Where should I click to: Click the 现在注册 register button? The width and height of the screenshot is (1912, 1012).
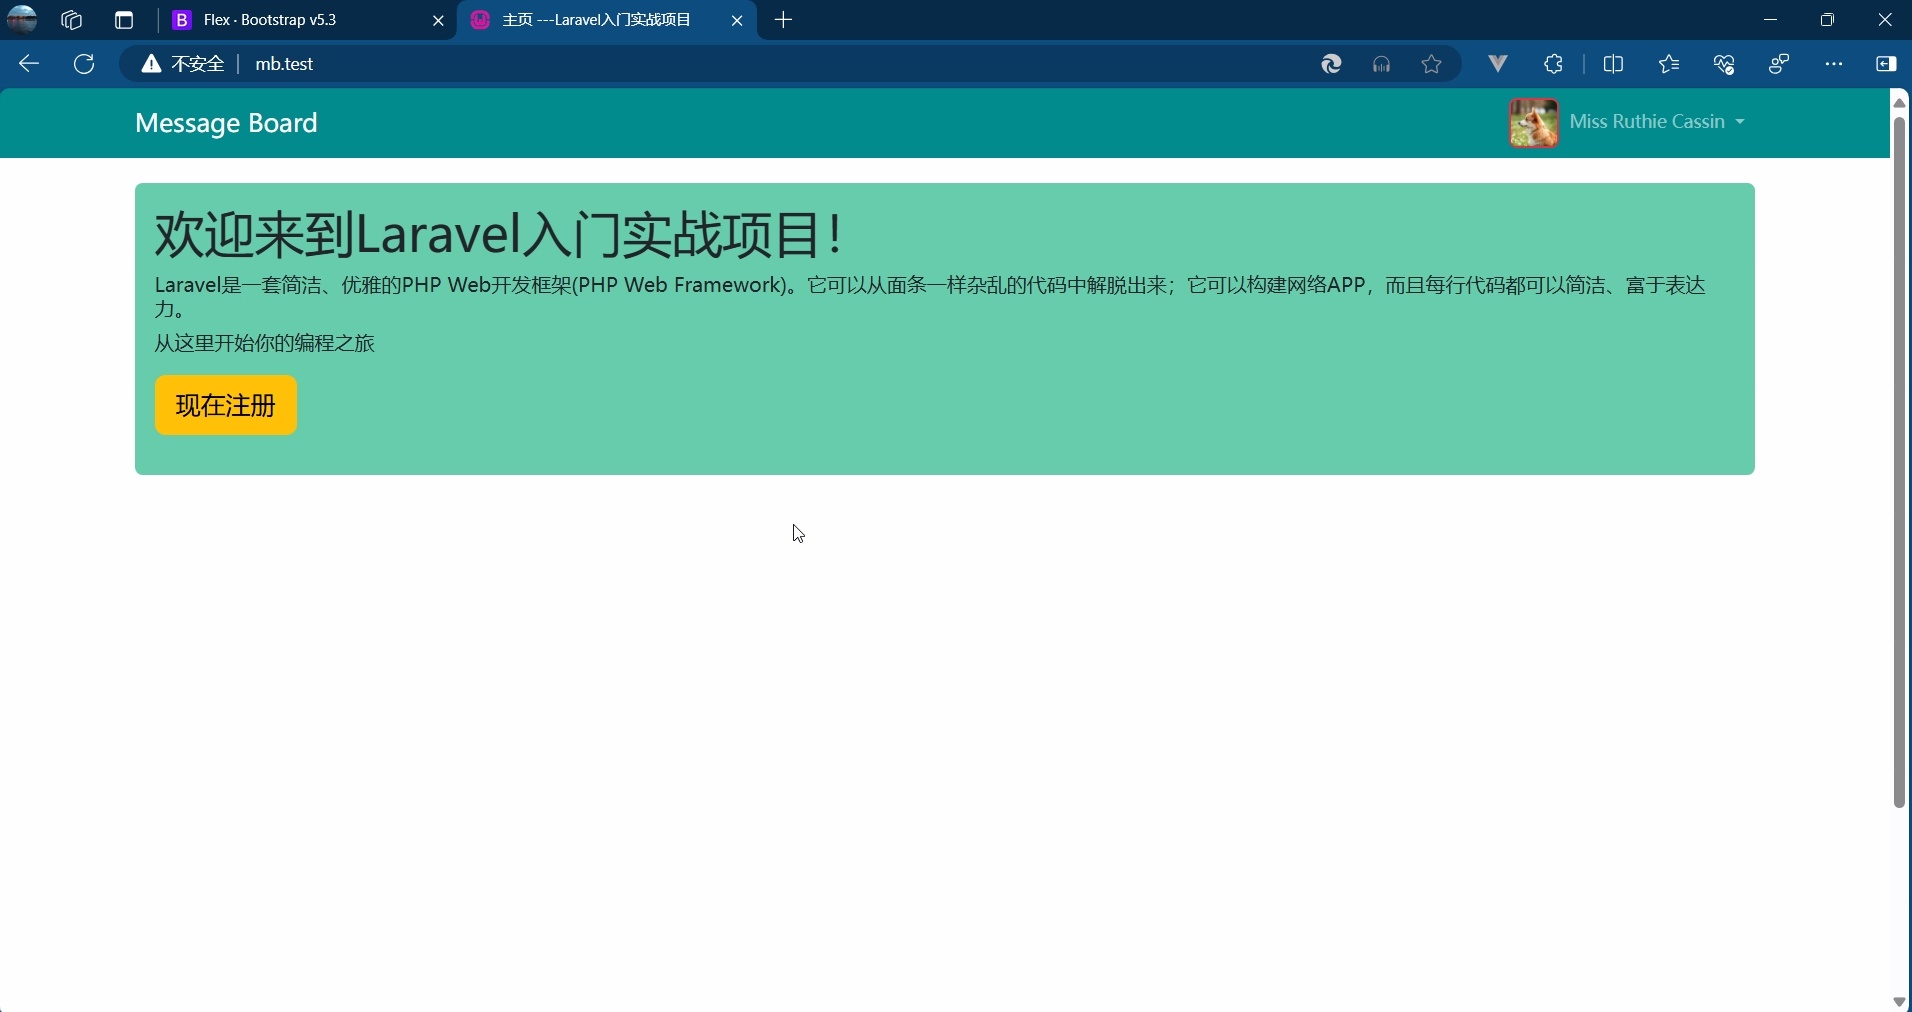225,406
